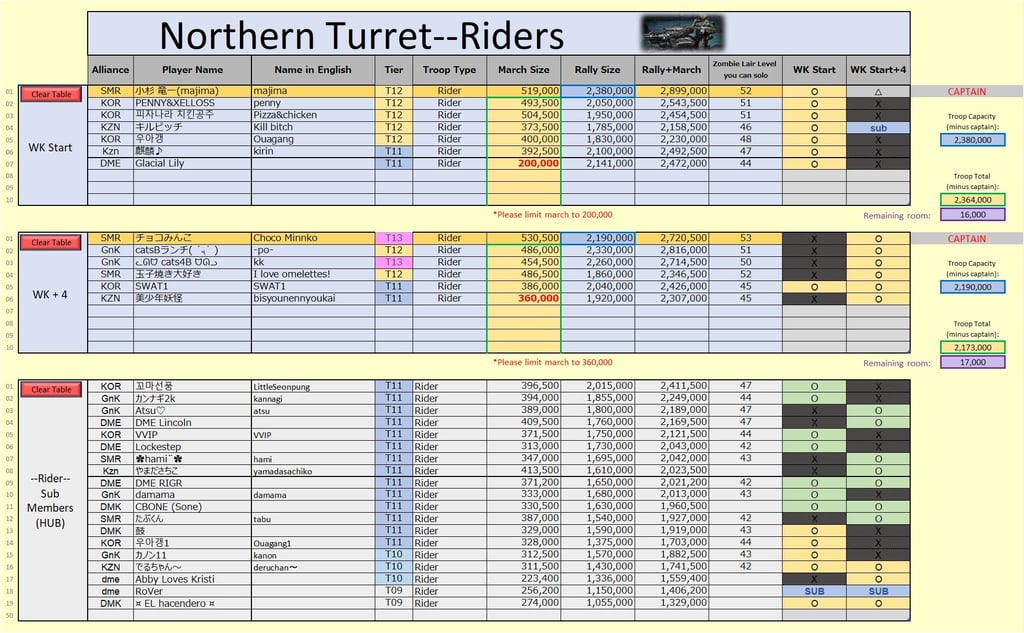Select the Alliance column header
The width and height of the screenshot is (1024, 633).
110,70
